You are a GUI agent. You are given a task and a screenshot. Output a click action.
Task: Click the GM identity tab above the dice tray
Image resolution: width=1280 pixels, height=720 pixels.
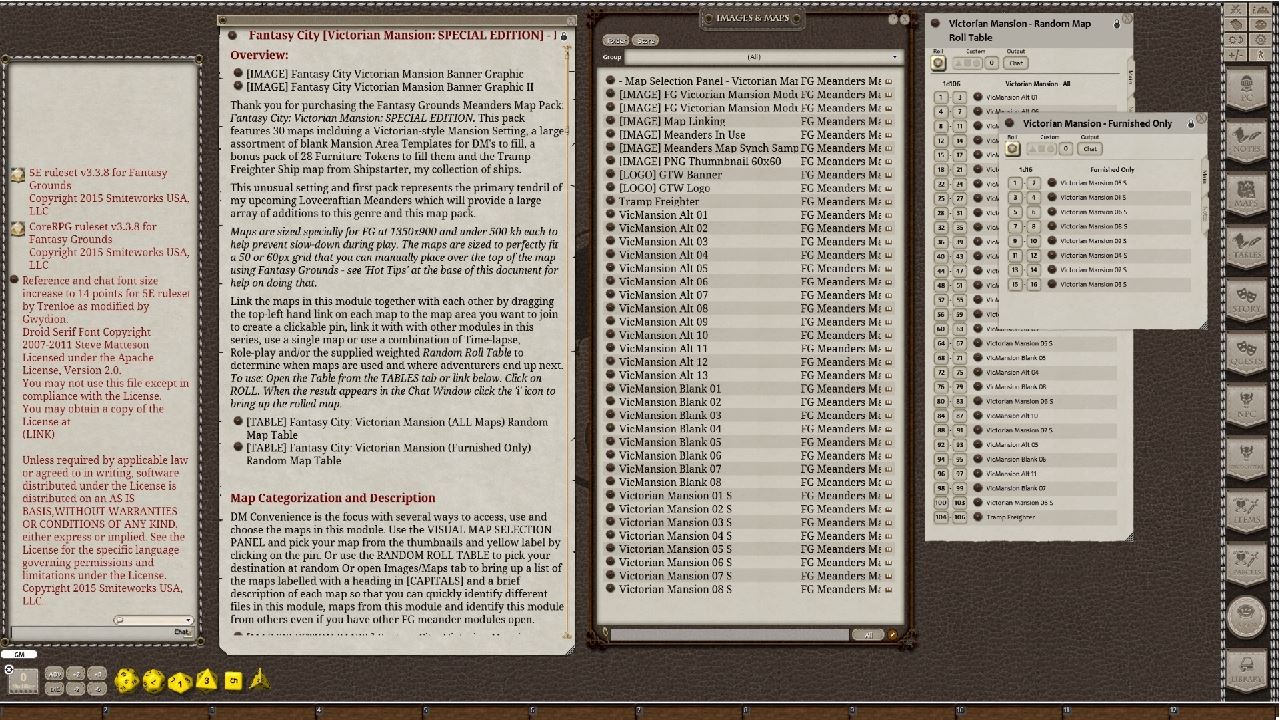(17, 653)
